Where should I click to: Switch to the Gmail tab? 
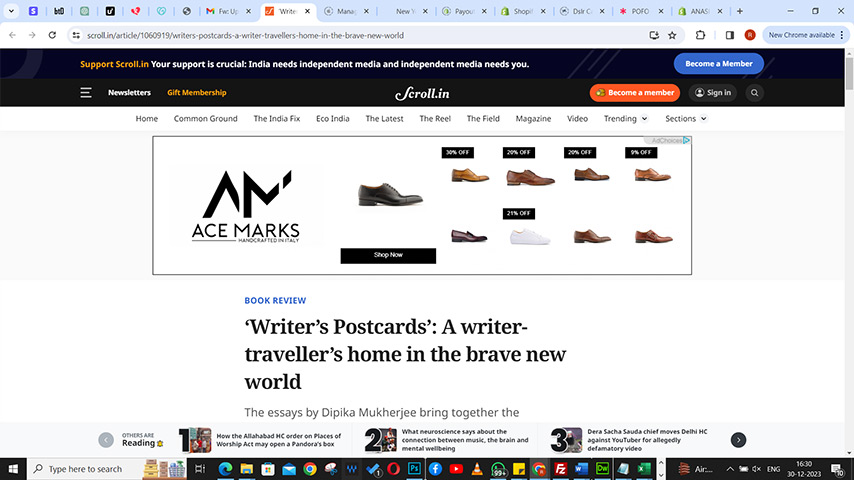tap(228, 11)
